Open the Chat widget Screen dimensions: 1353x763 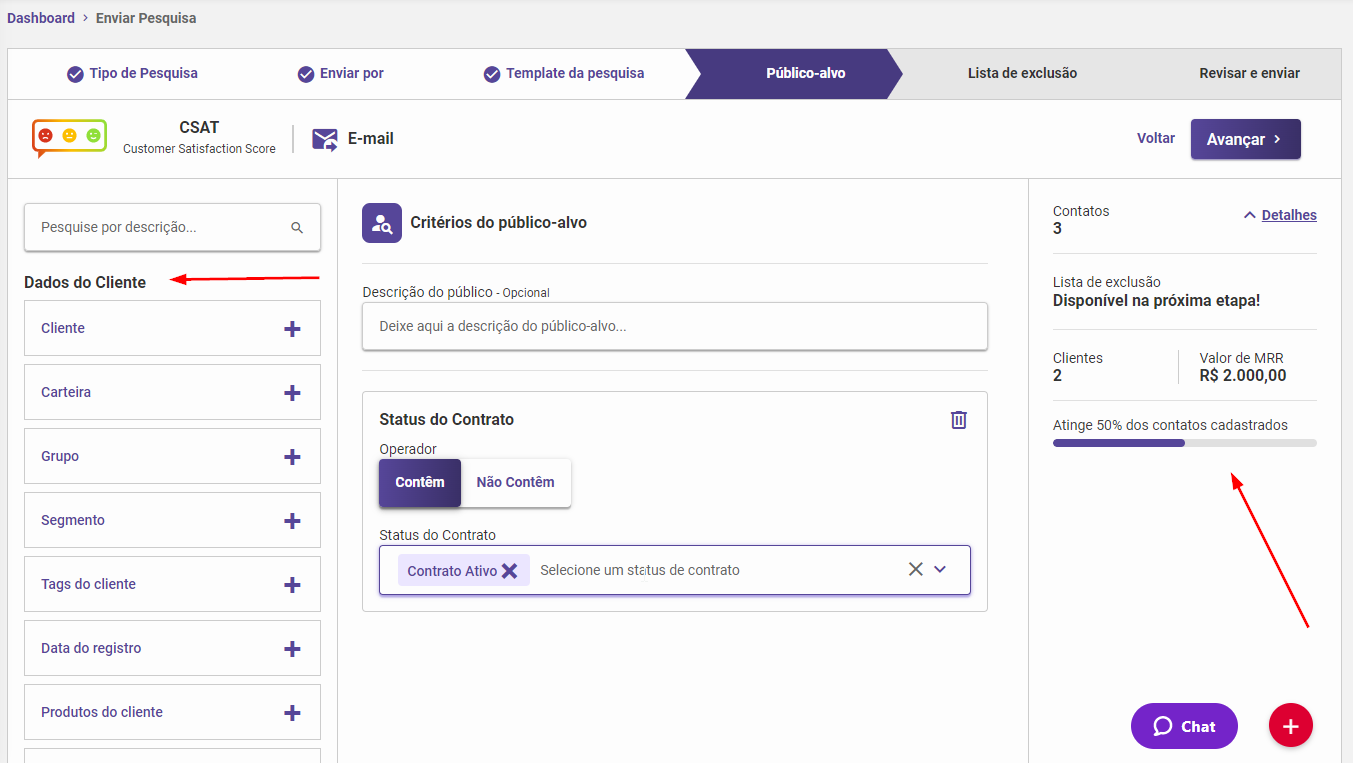point(1184,726)
